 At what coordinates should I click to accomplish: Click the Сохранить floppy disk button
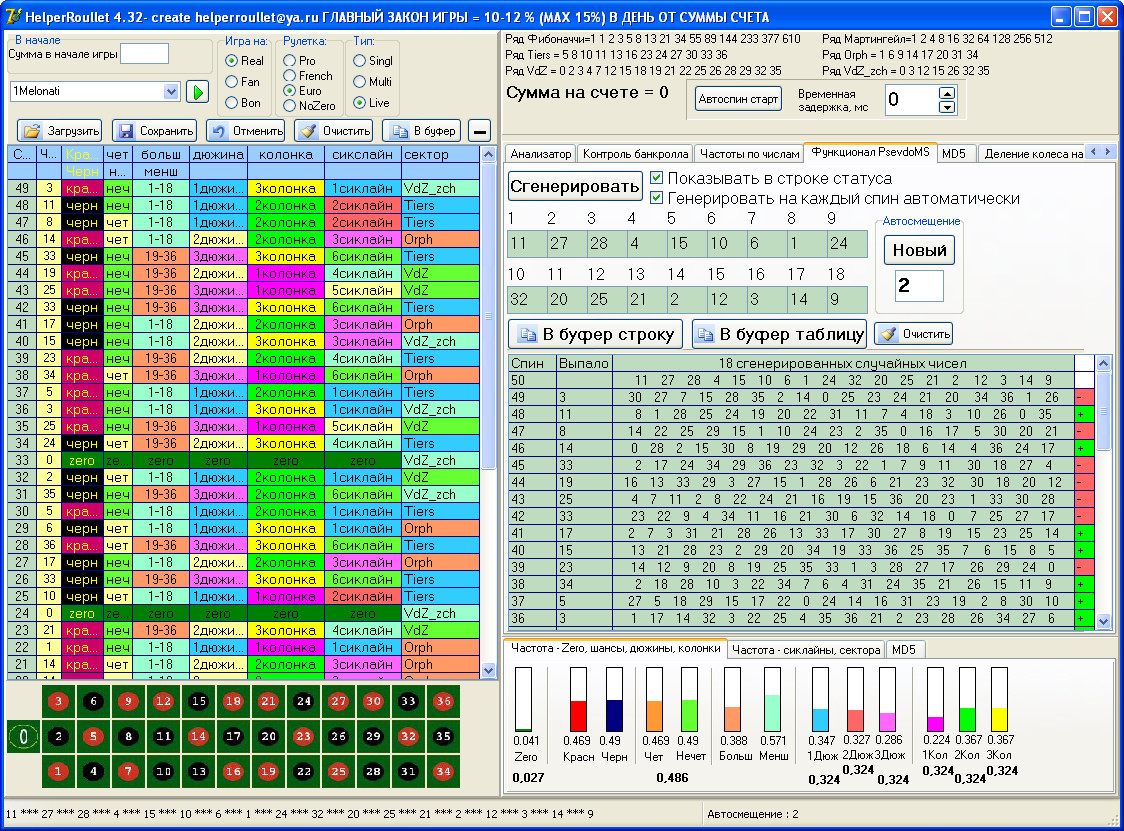click(154, 131)
